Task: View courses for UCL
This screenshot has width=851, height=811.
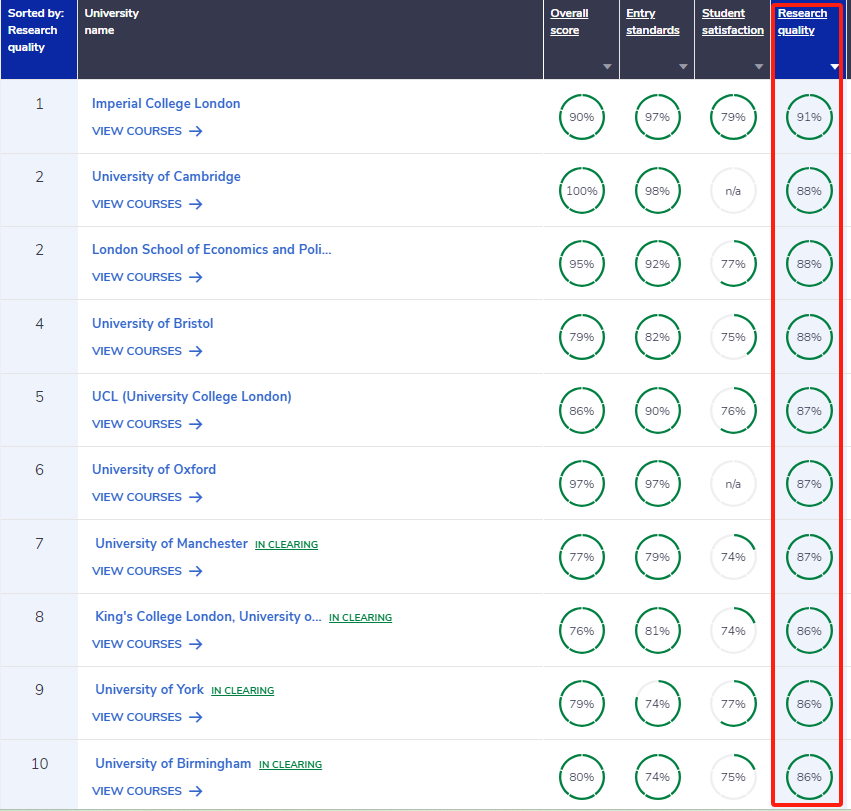Action: (147, 424)
